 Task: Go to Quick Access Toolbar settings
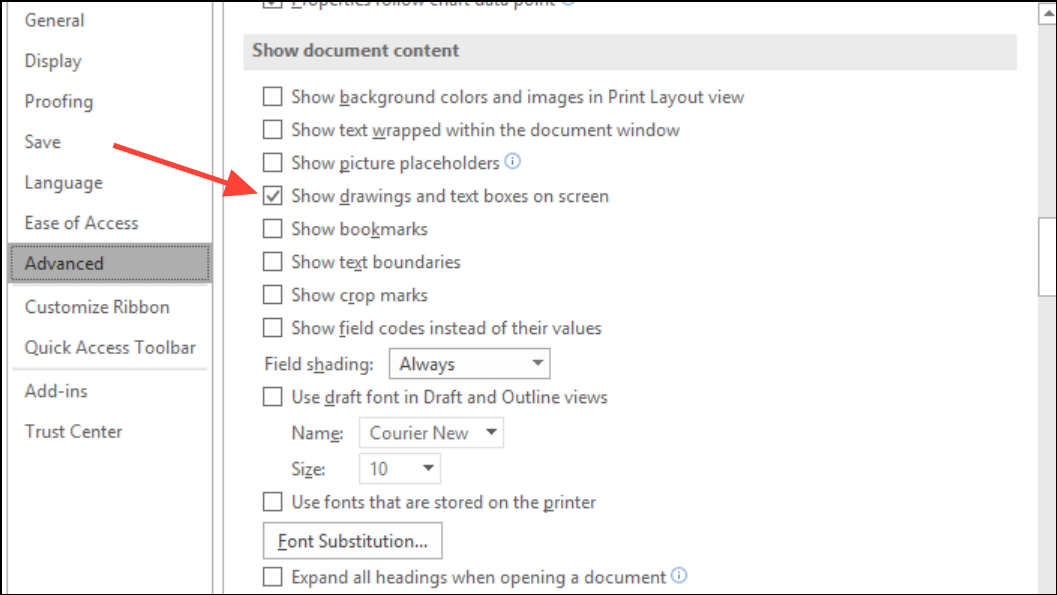coord(110,348)
